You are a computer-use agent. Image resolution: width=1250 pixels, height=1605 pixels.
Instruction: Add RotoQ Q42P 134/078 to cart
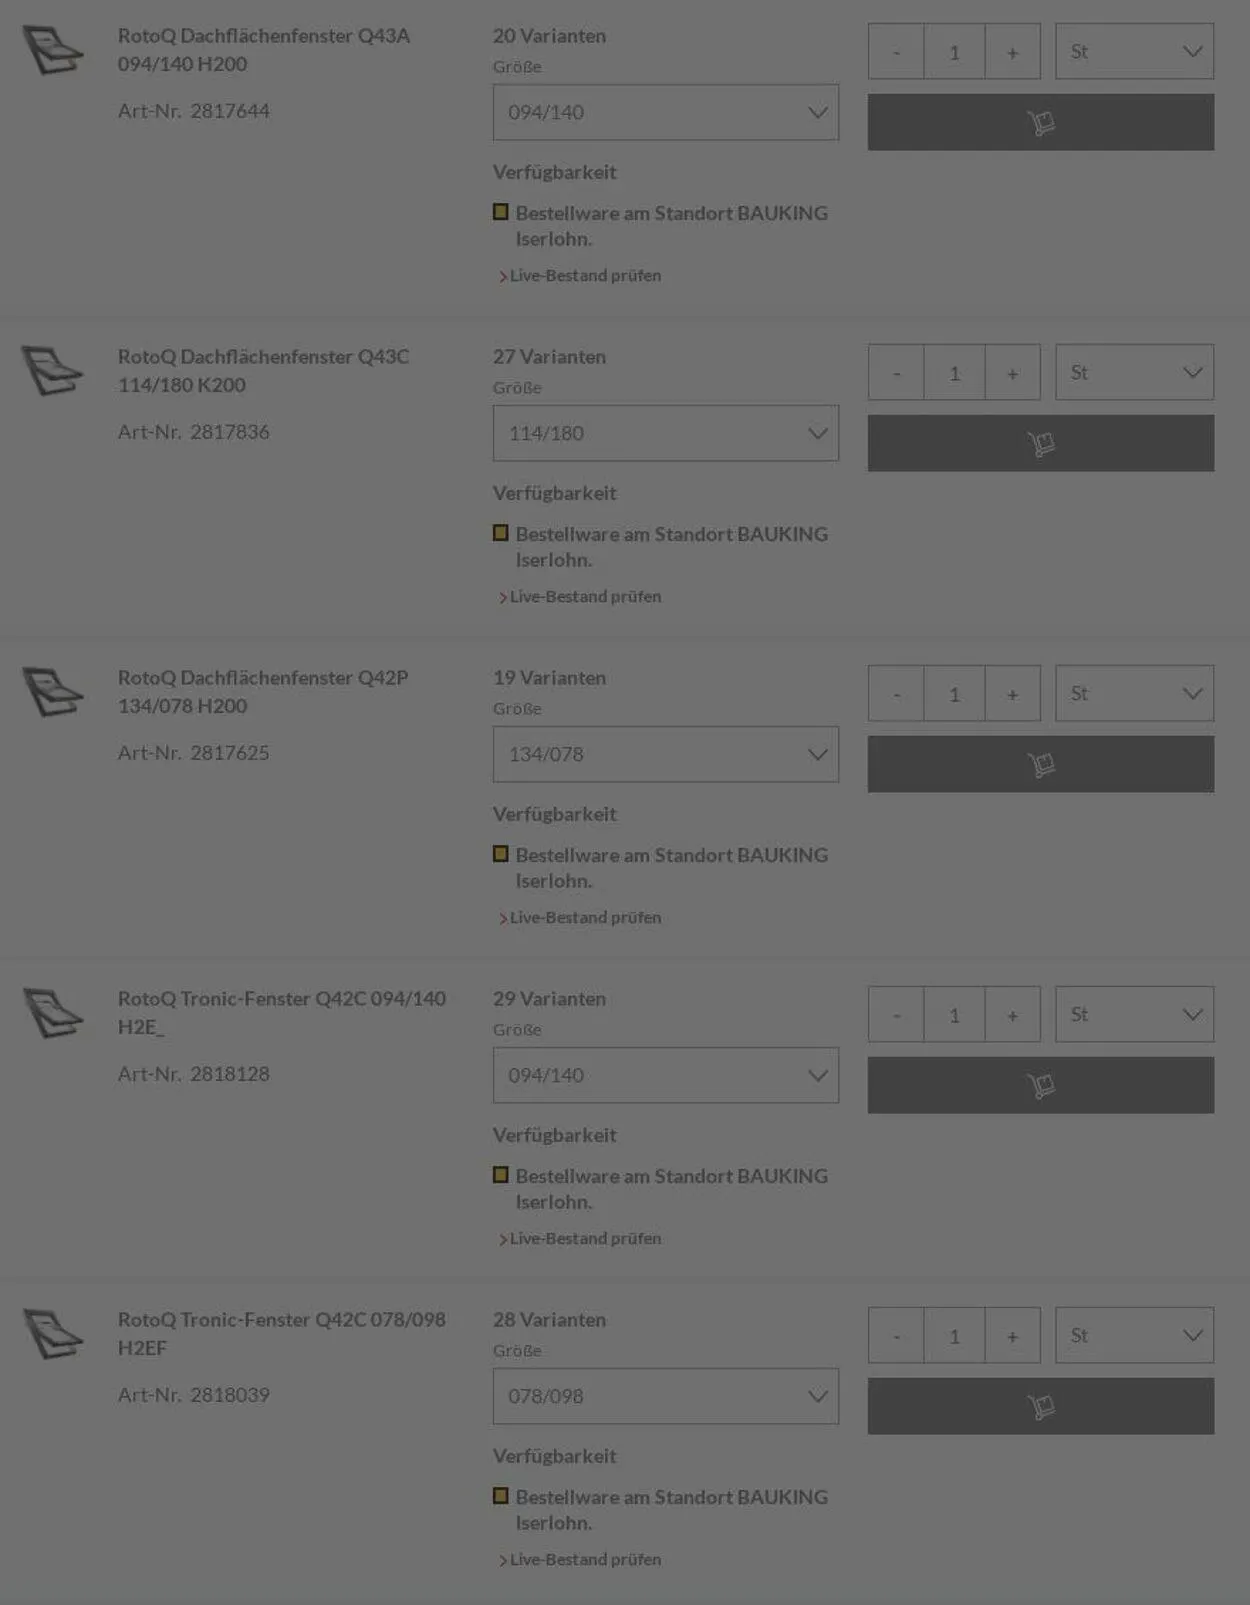tap(1040, 764)
